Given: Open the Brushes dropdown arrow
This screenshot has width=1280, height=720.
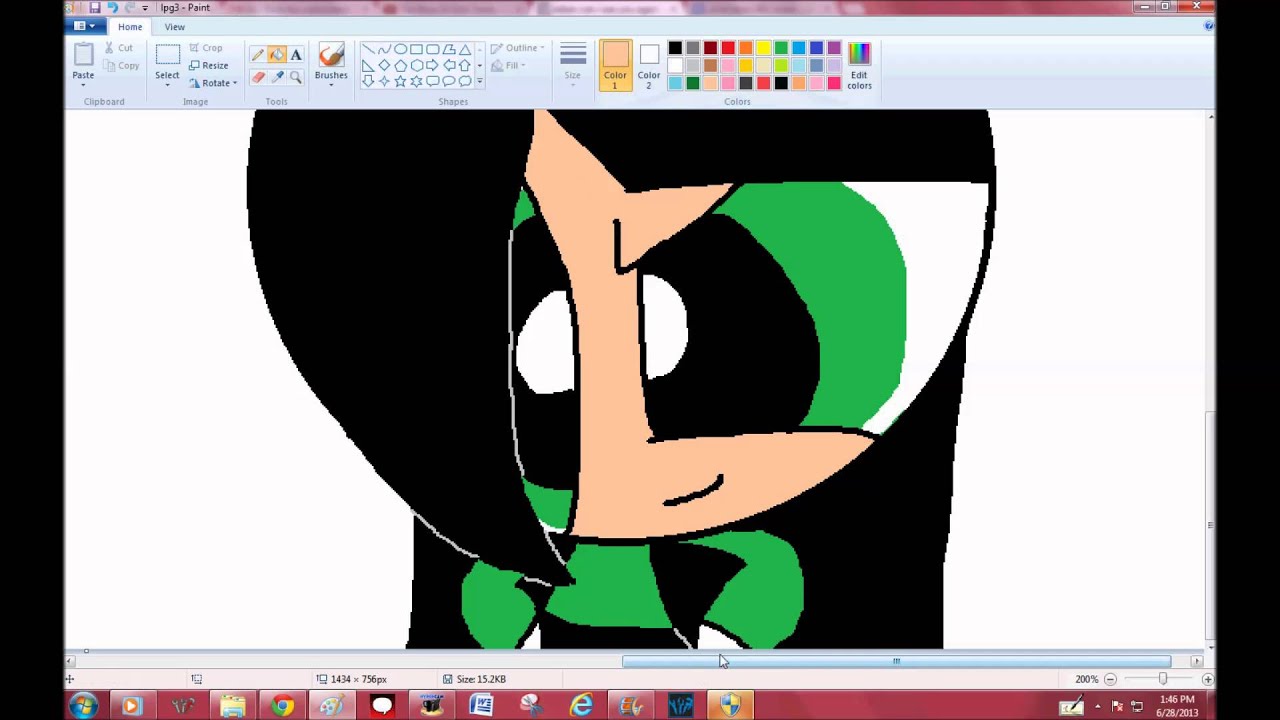Looking at the screenshot, I should click(331, 84).
